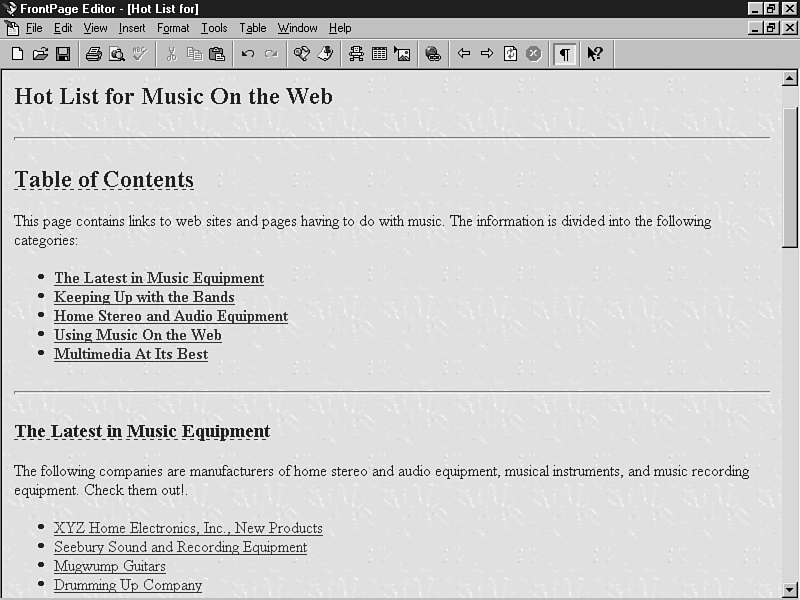Click the Undo arrow icon
The width and height of the screenshot is (800, 600).
pyautogui.click(x=248, y=54)
